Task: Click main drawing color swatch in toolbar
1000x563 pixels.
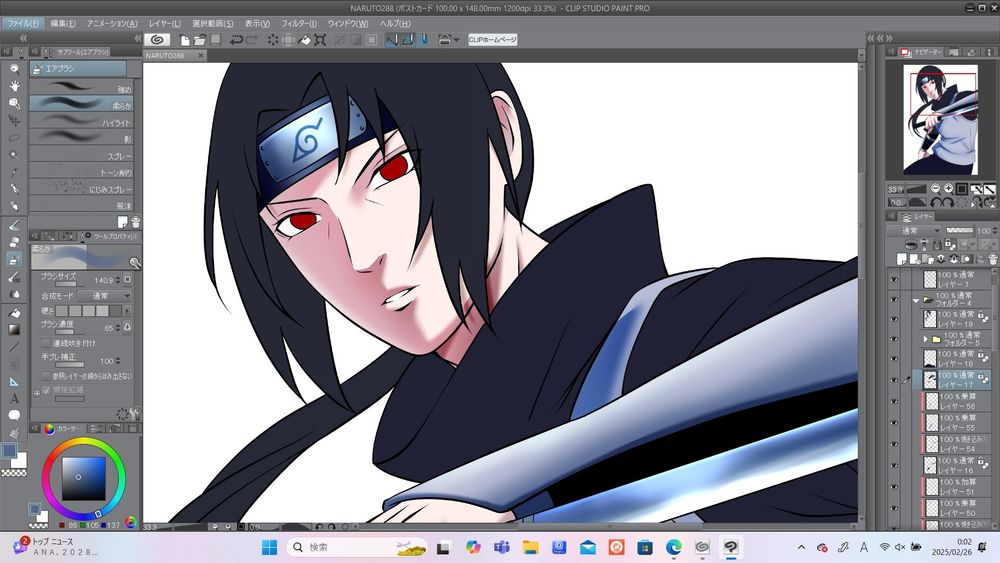Action: click(x=9, y=451)
